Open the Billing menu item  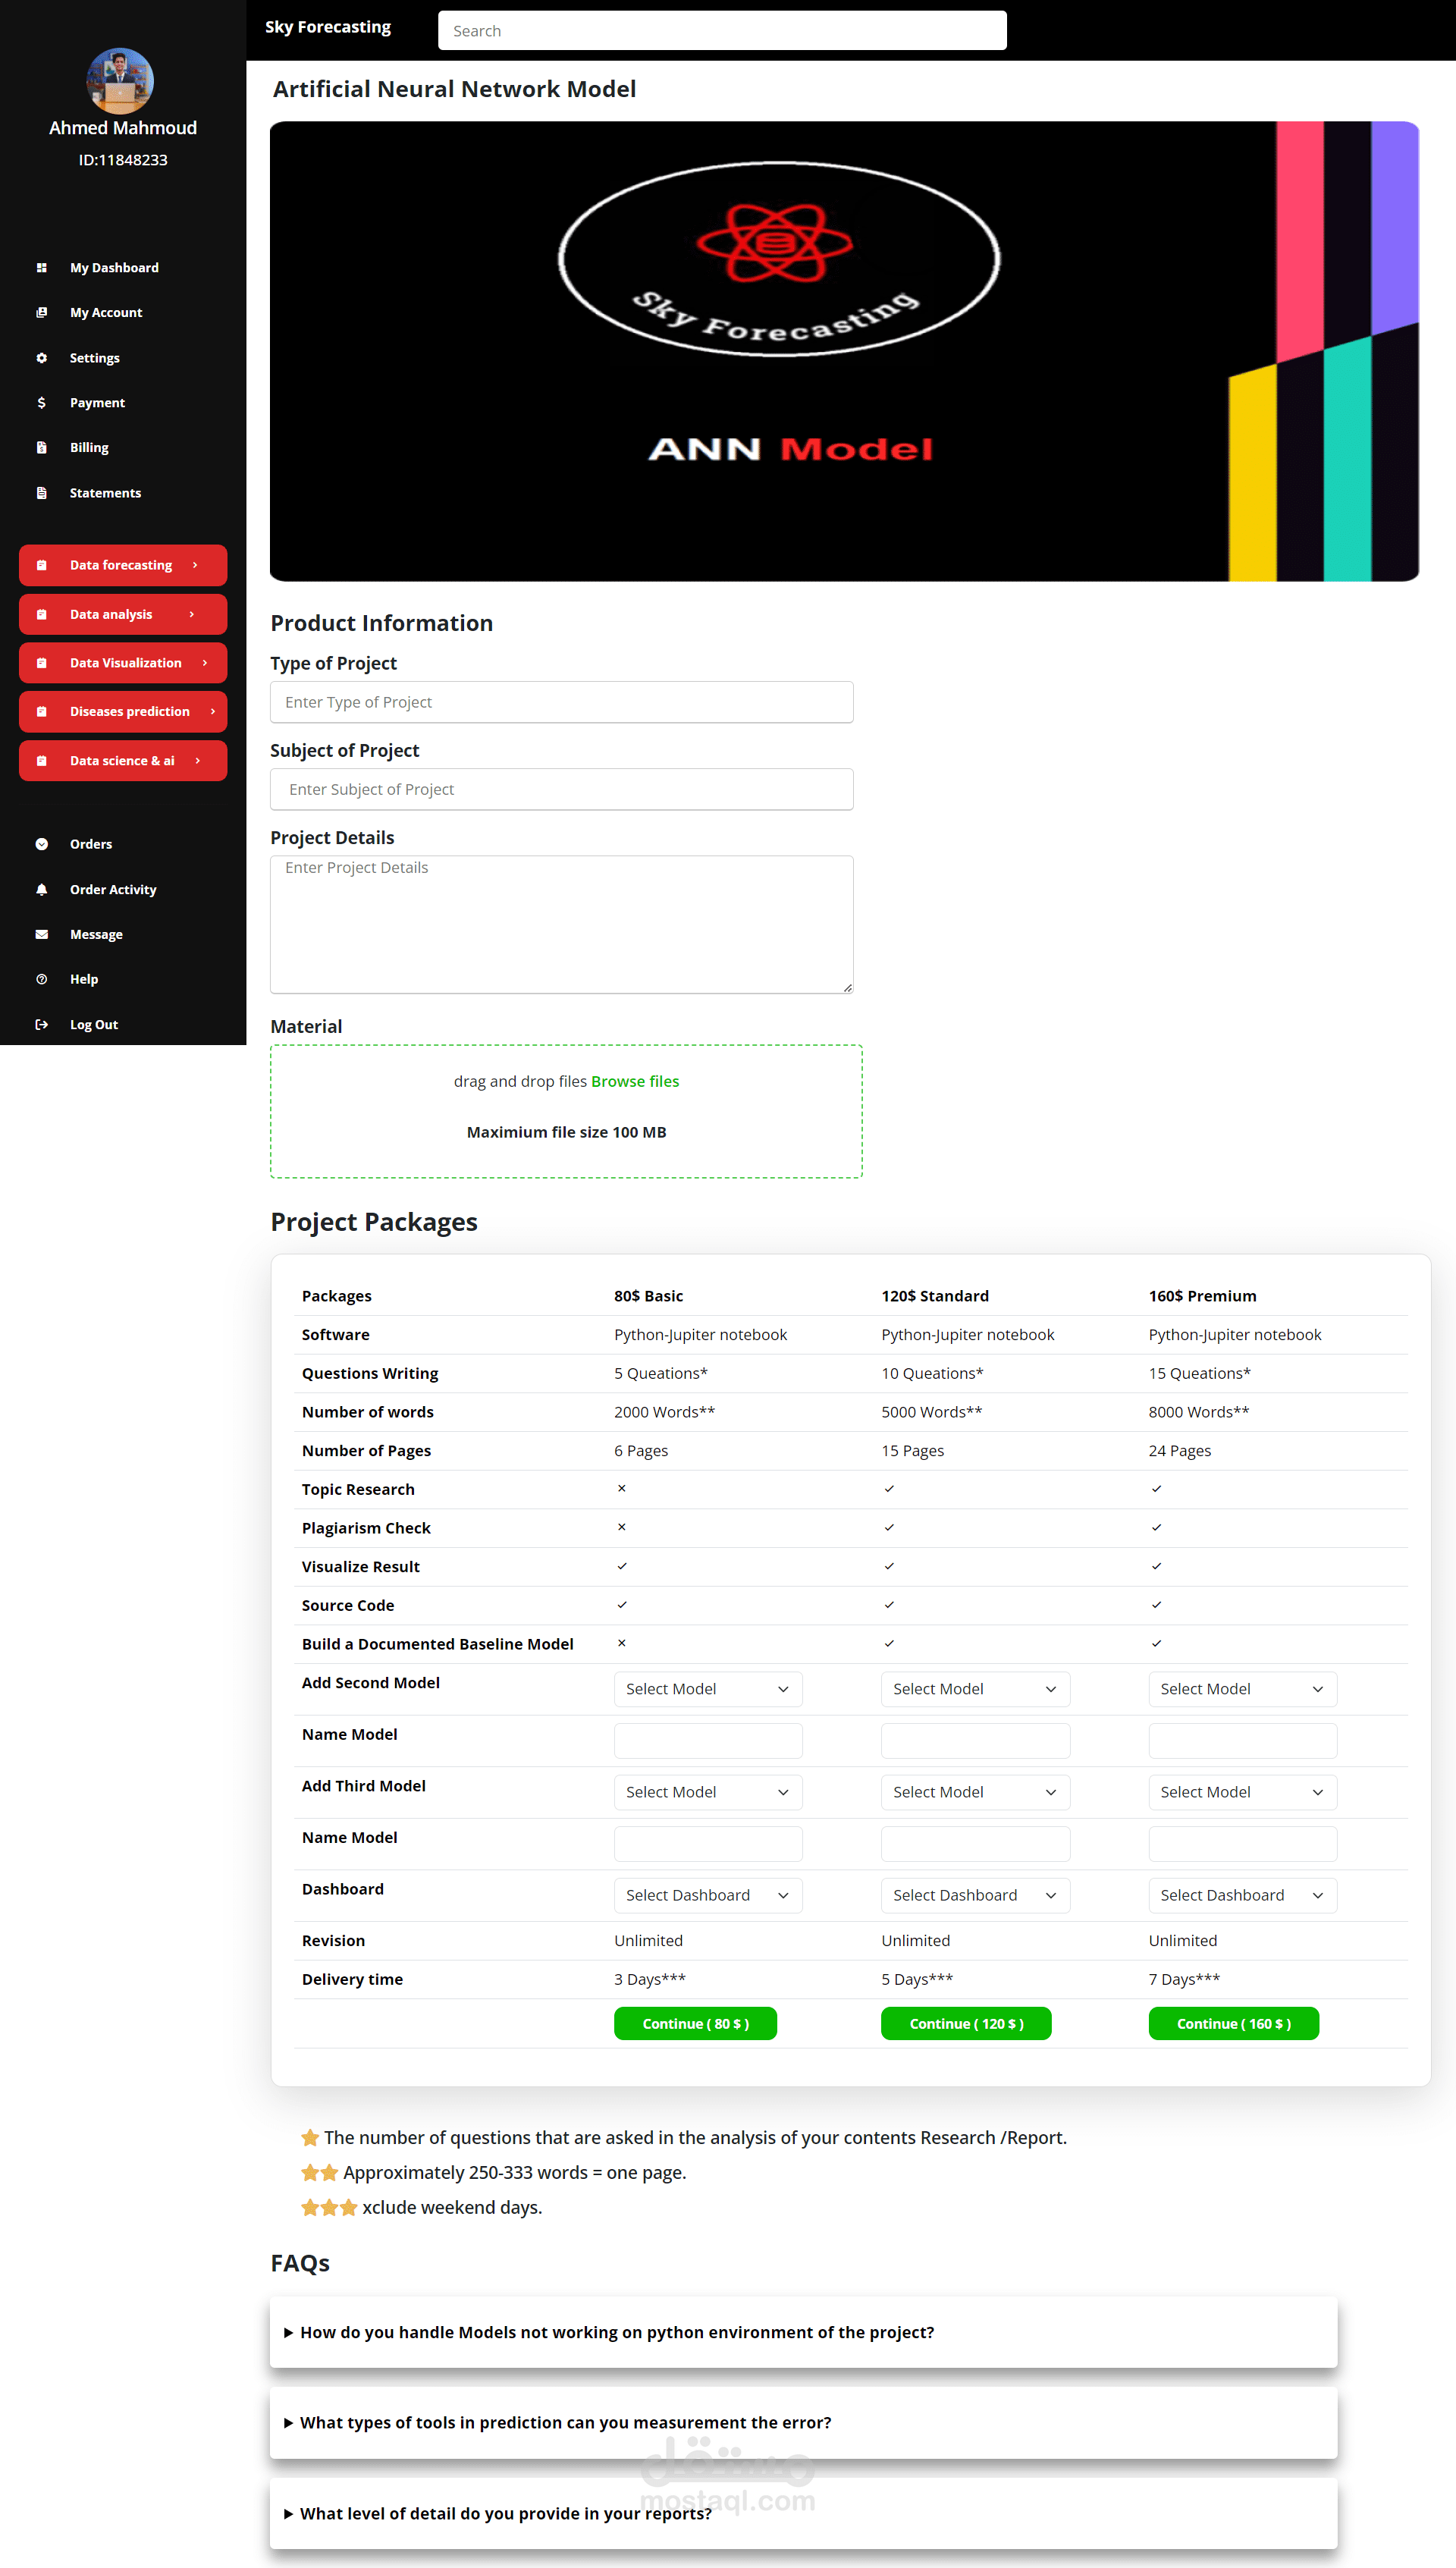89,447
